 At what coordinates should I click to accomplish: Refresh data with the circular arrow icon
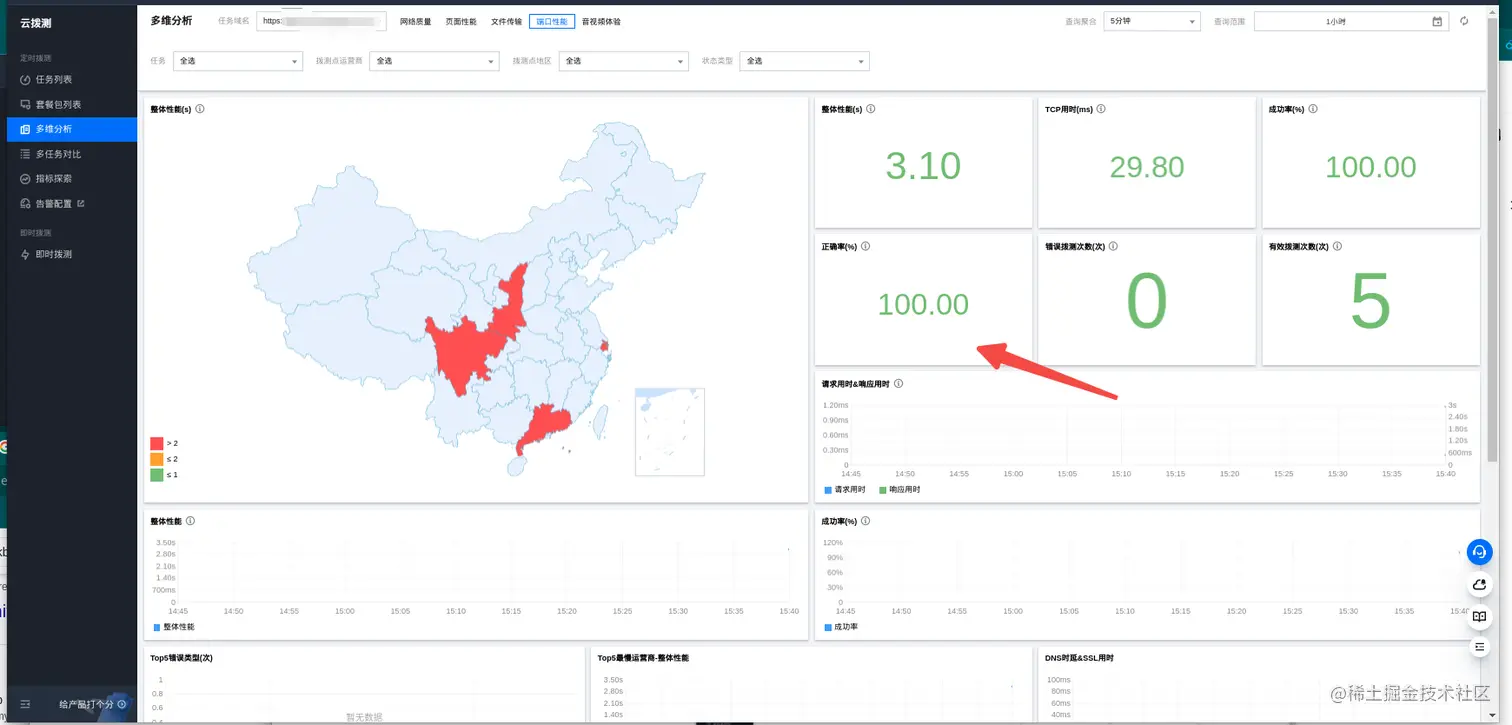click(1464, 21)
